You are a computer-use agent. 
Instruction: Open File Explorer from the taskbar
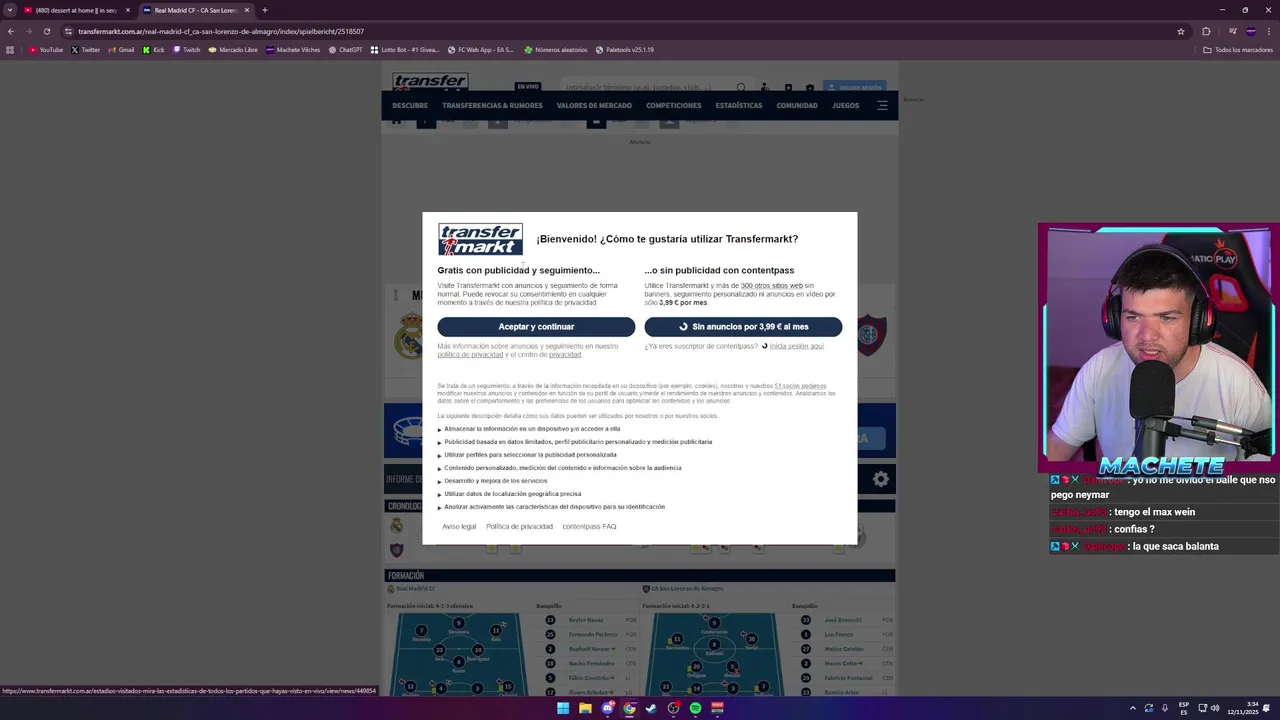pos(585,708)
